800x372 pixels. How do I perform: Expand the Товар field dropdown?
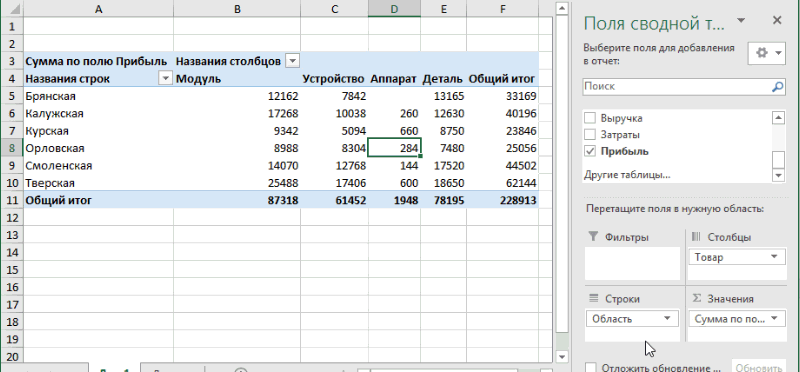point(774,257)
